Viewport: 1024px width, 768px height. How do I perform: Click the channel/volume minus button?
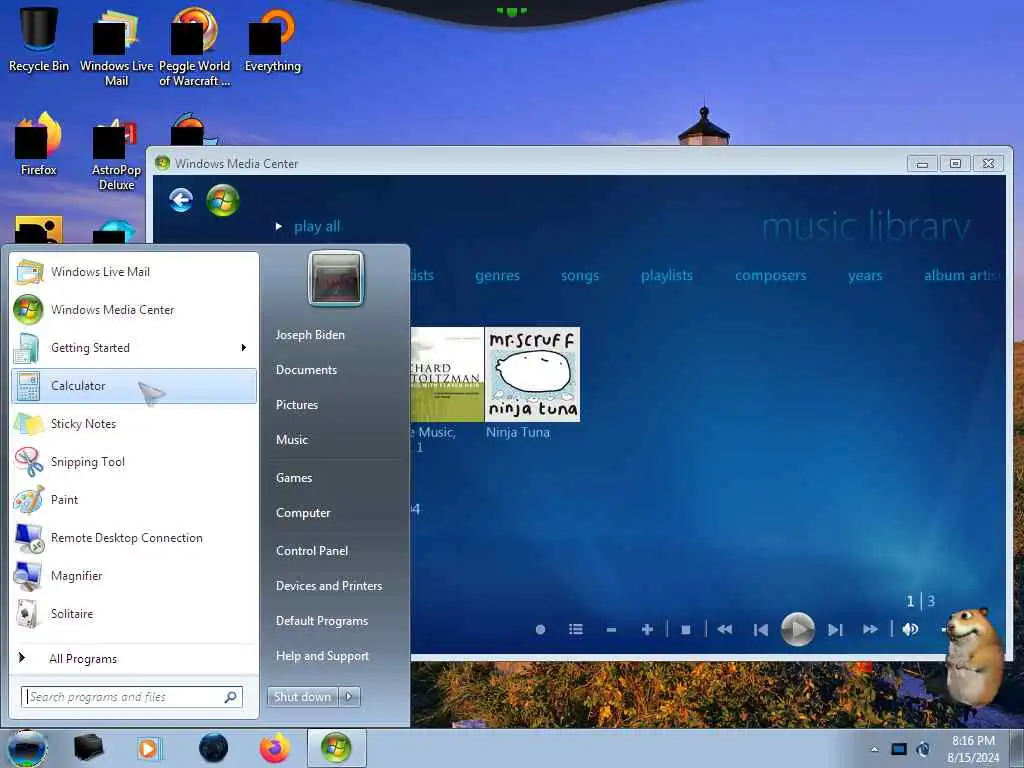[611, 630]
